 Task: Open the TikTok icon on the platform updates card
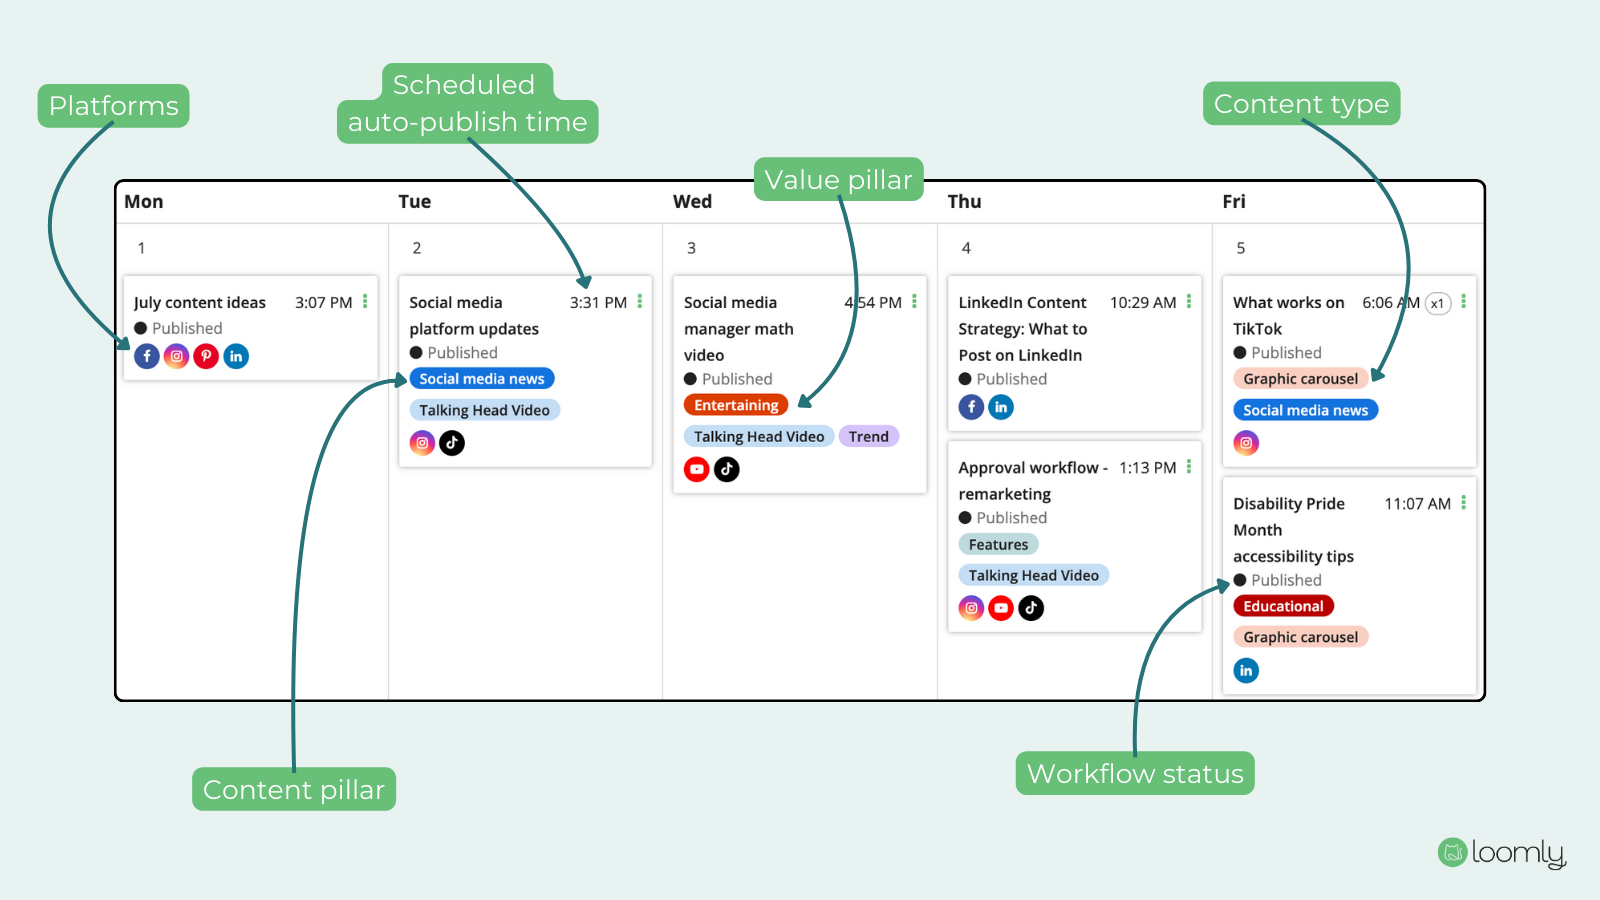pyautogui.click(x=451, y=442)
